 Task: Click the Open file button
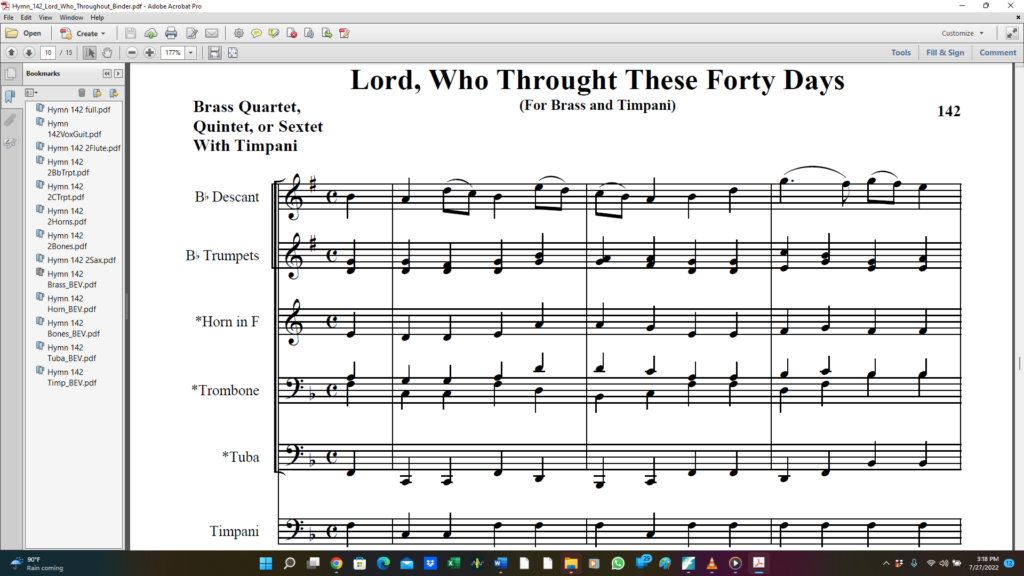24,33
